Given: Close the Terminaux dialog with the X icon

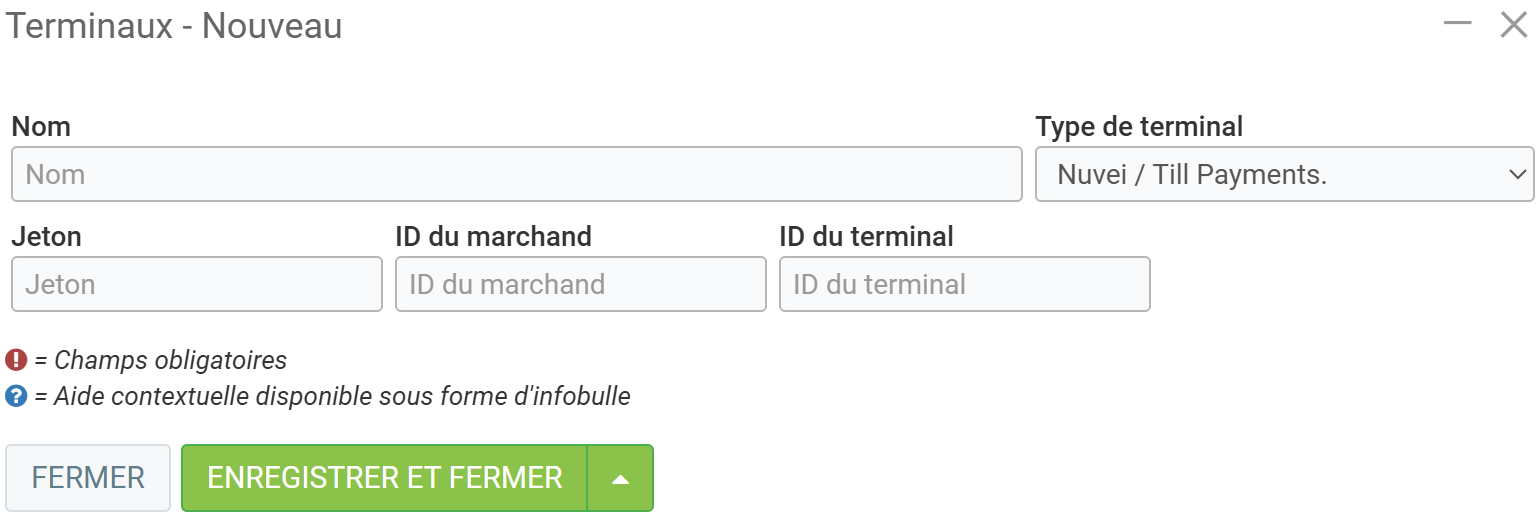Looking at the screenshot, I should point(1514,25).
